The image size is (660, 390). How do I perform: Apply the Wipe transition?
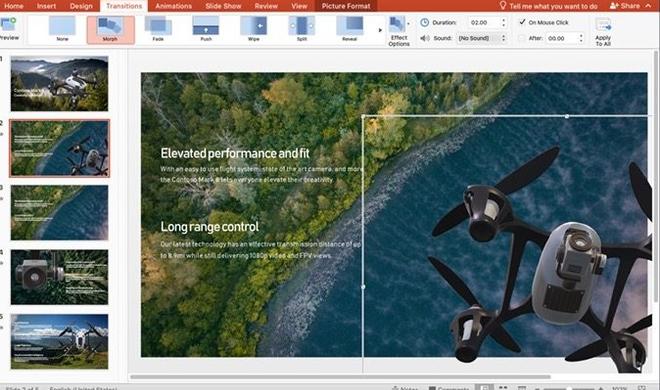click(x=254, y=29)
